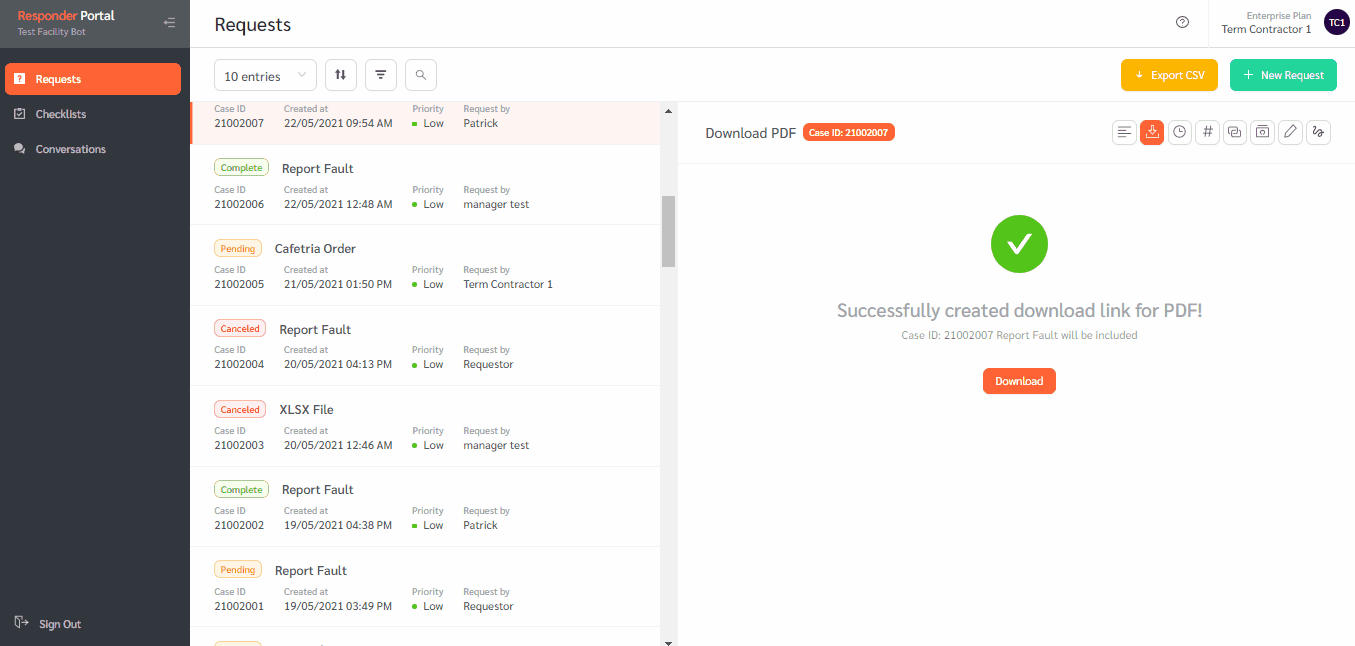Click the archive box icon
The height and width of the screenshot is (646, 1355).
(1263, 132)
